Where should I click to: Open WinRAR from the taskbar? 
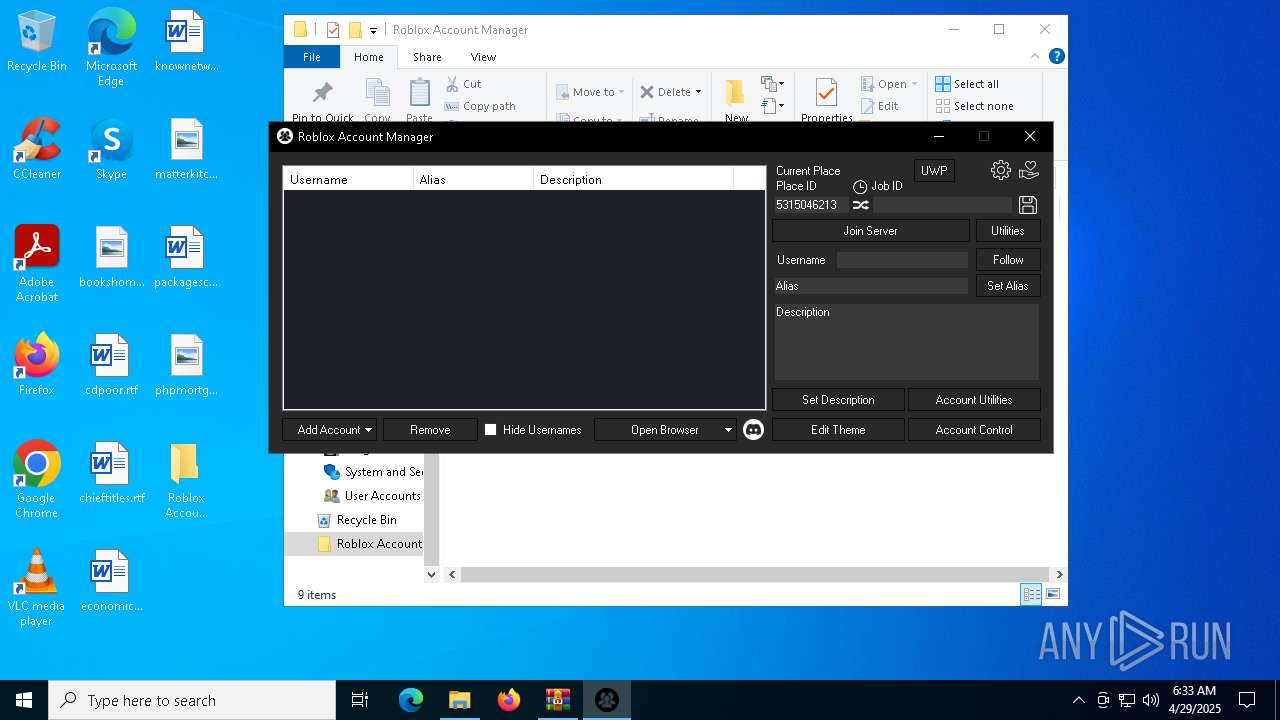[x=558, y=700]
